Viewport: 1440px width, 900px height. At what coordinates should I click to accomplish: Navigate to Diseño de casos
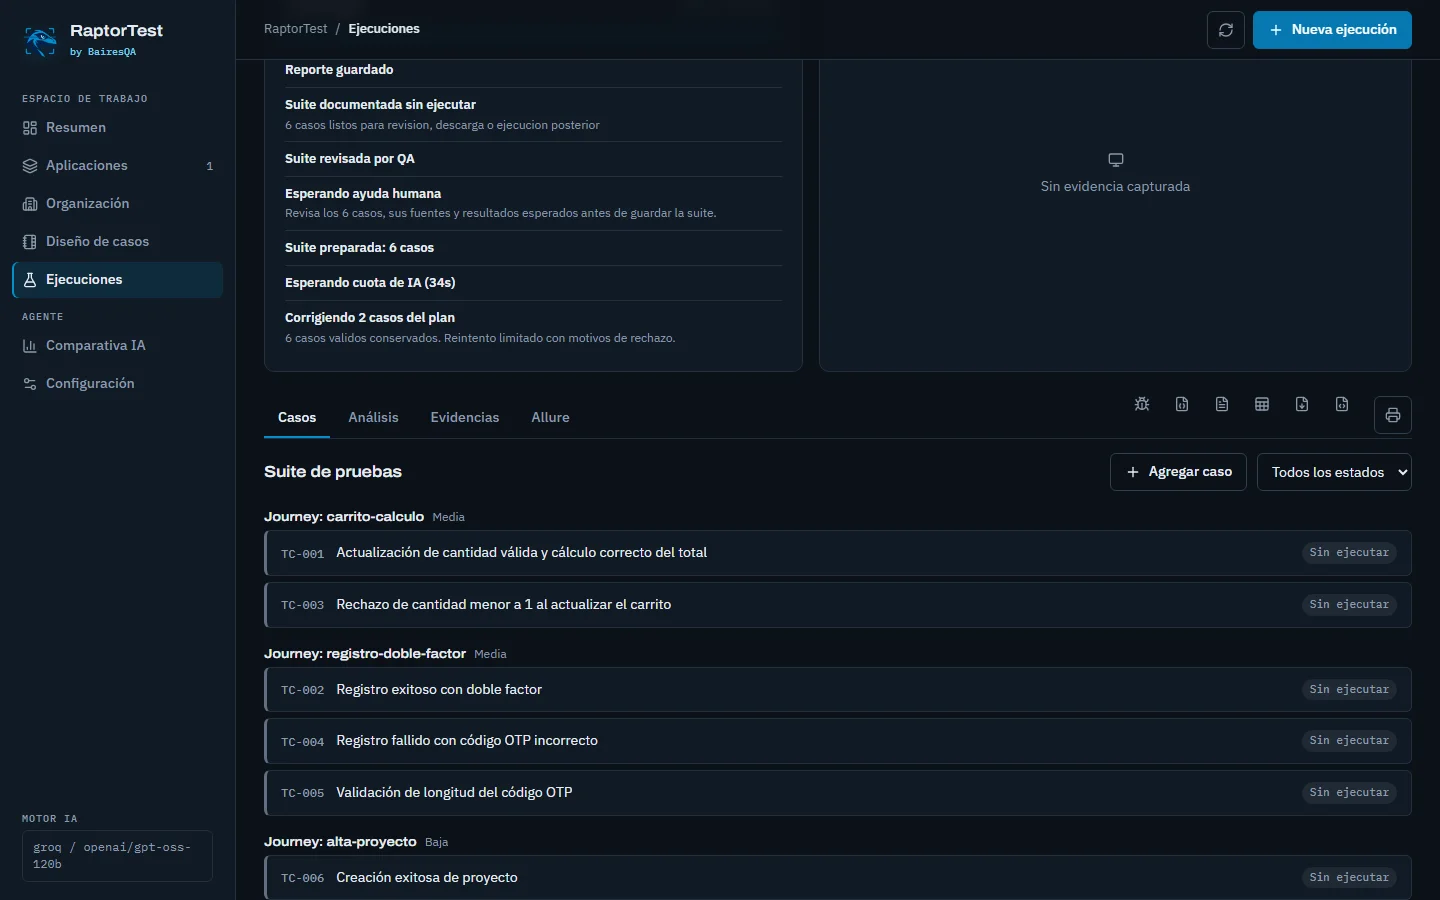point(117,242)
